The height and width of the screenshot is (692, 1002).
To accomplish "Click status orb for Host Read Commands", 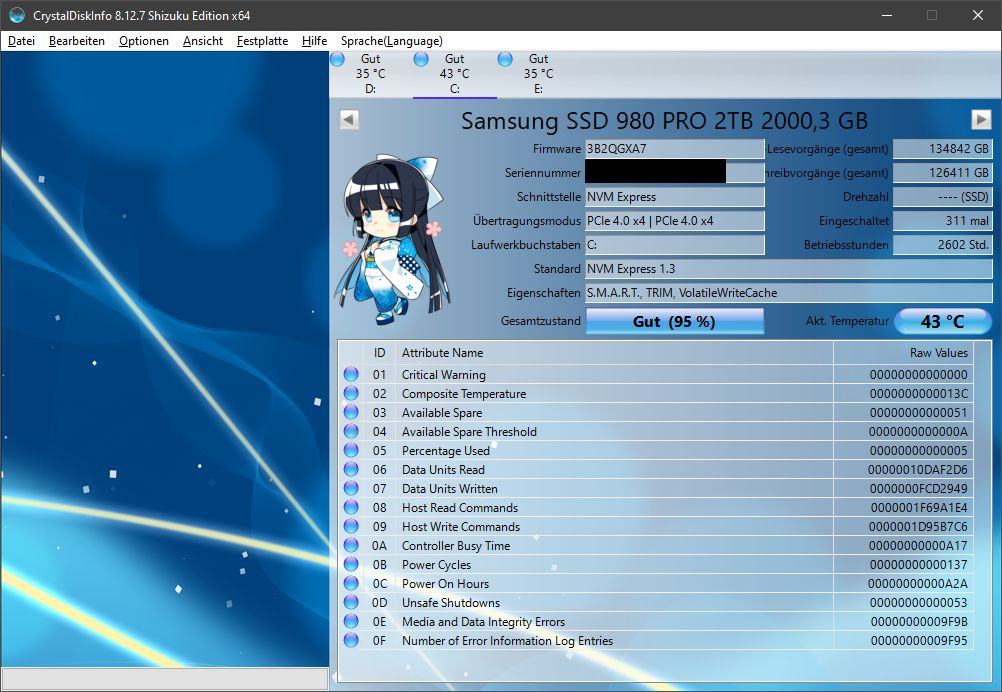I will [351, 507].
